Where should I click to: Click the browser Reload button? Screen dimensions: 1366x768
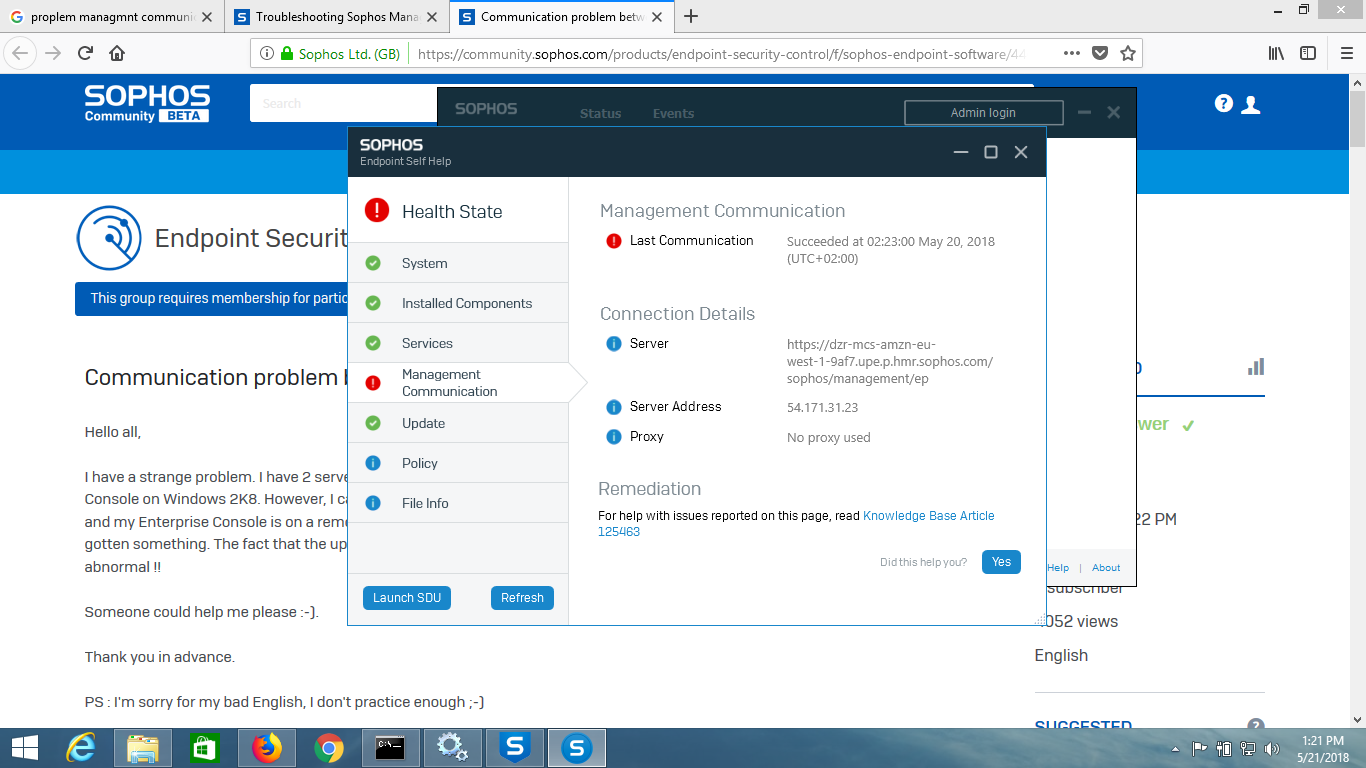coord(85,54)
